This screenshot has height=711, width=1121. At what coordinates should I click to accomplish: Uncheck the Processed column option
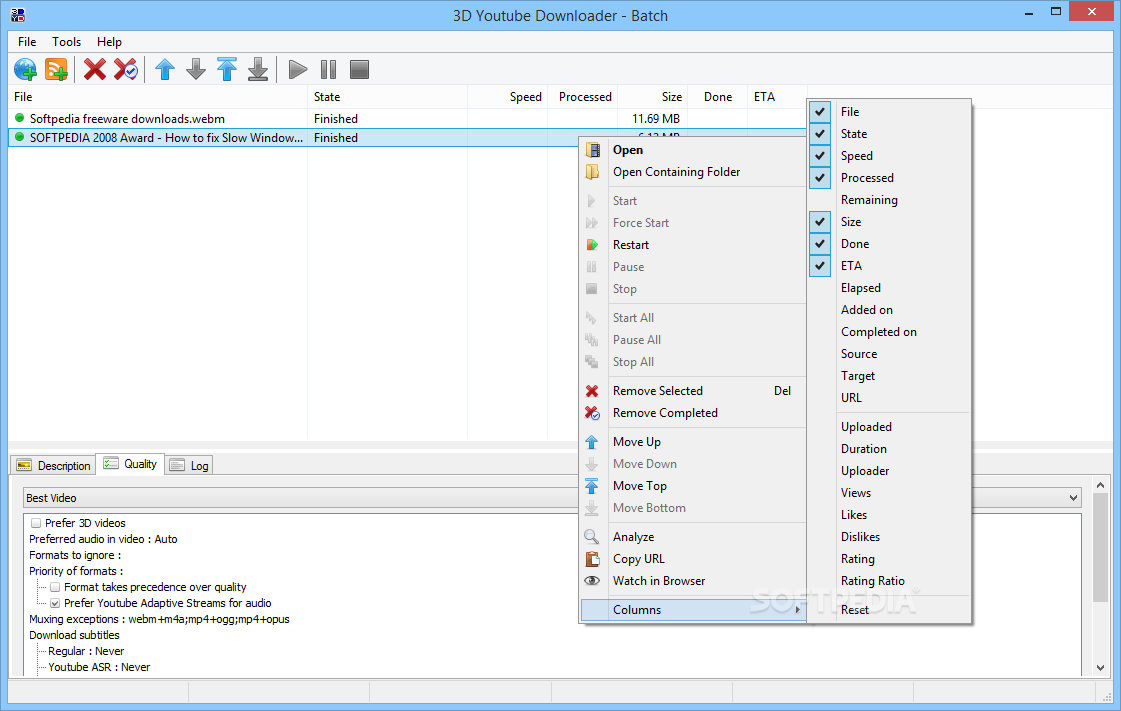[x=820, y=178]
